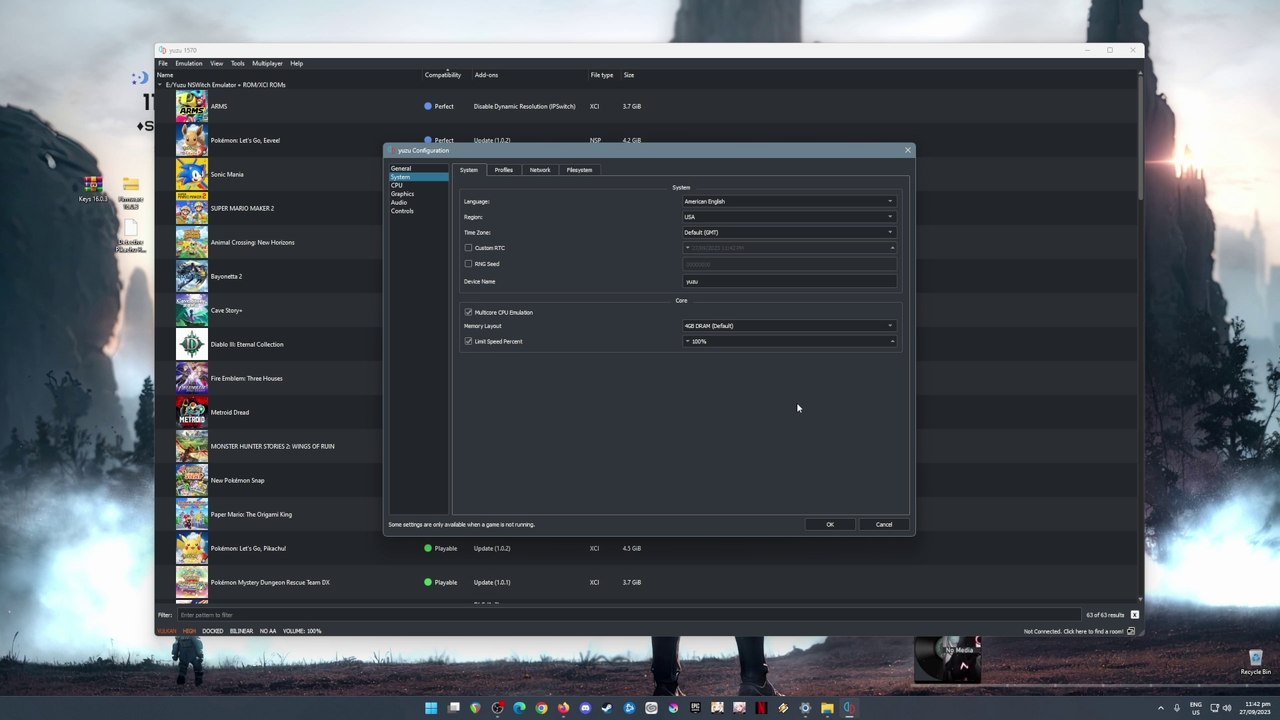Screen dimensions: 1280x720
Task: Click the BILINEAR filter status button
Action: [x=241, y=631]
